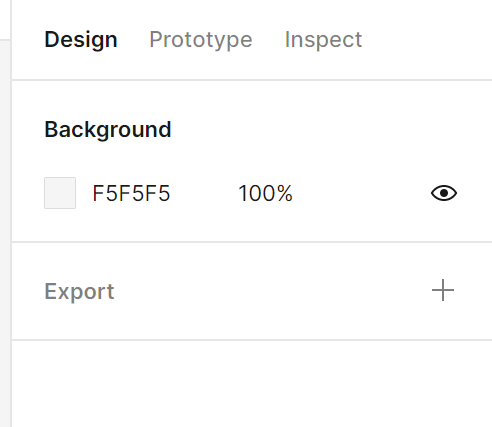The height and width of the screenshot is (427, 492).
Task: Edit the background hex value F5F5F5
Action: click(x=131, y=193)
